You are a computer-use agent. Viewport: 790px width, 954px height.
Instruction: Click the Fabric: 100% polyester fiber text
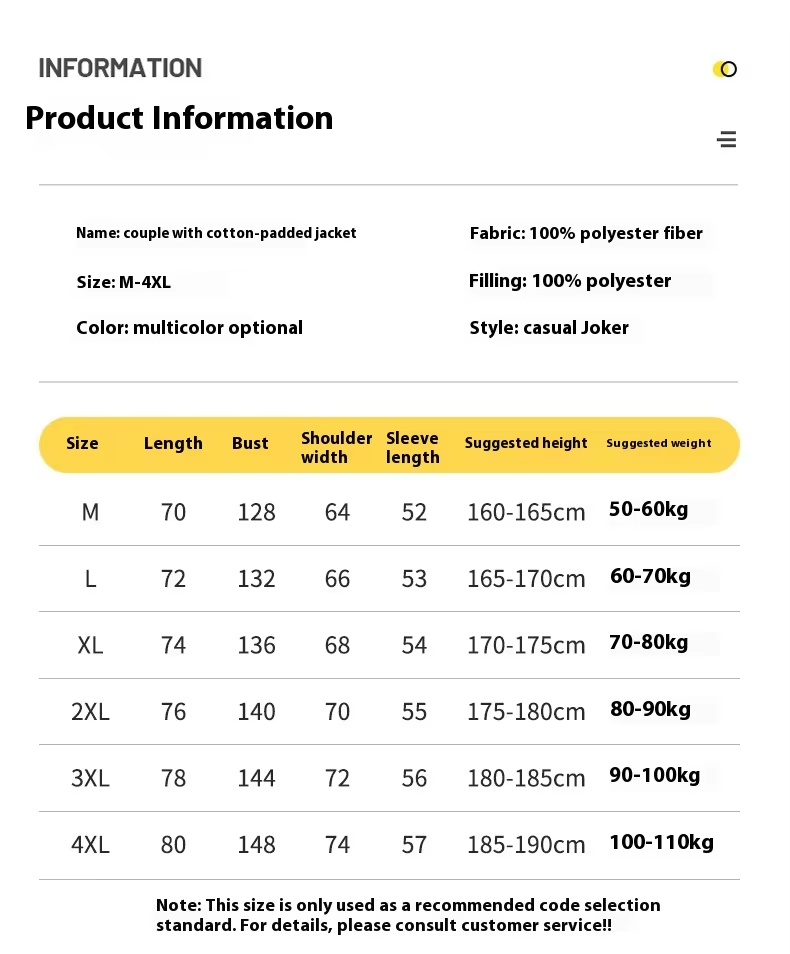tap(586, 233)
